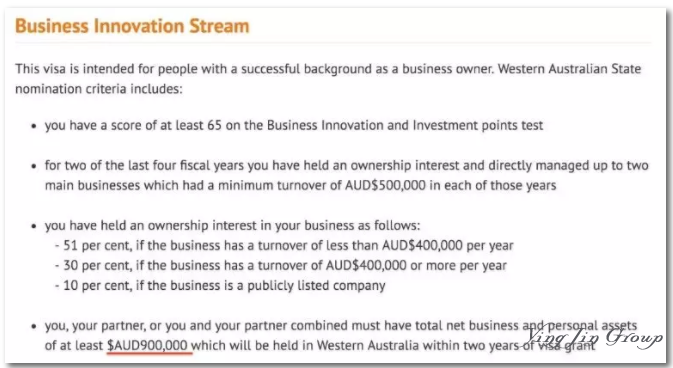The image size is (673, 368).
Task: Click the Business Innovation Stream heading
Action: coord(132,26)
